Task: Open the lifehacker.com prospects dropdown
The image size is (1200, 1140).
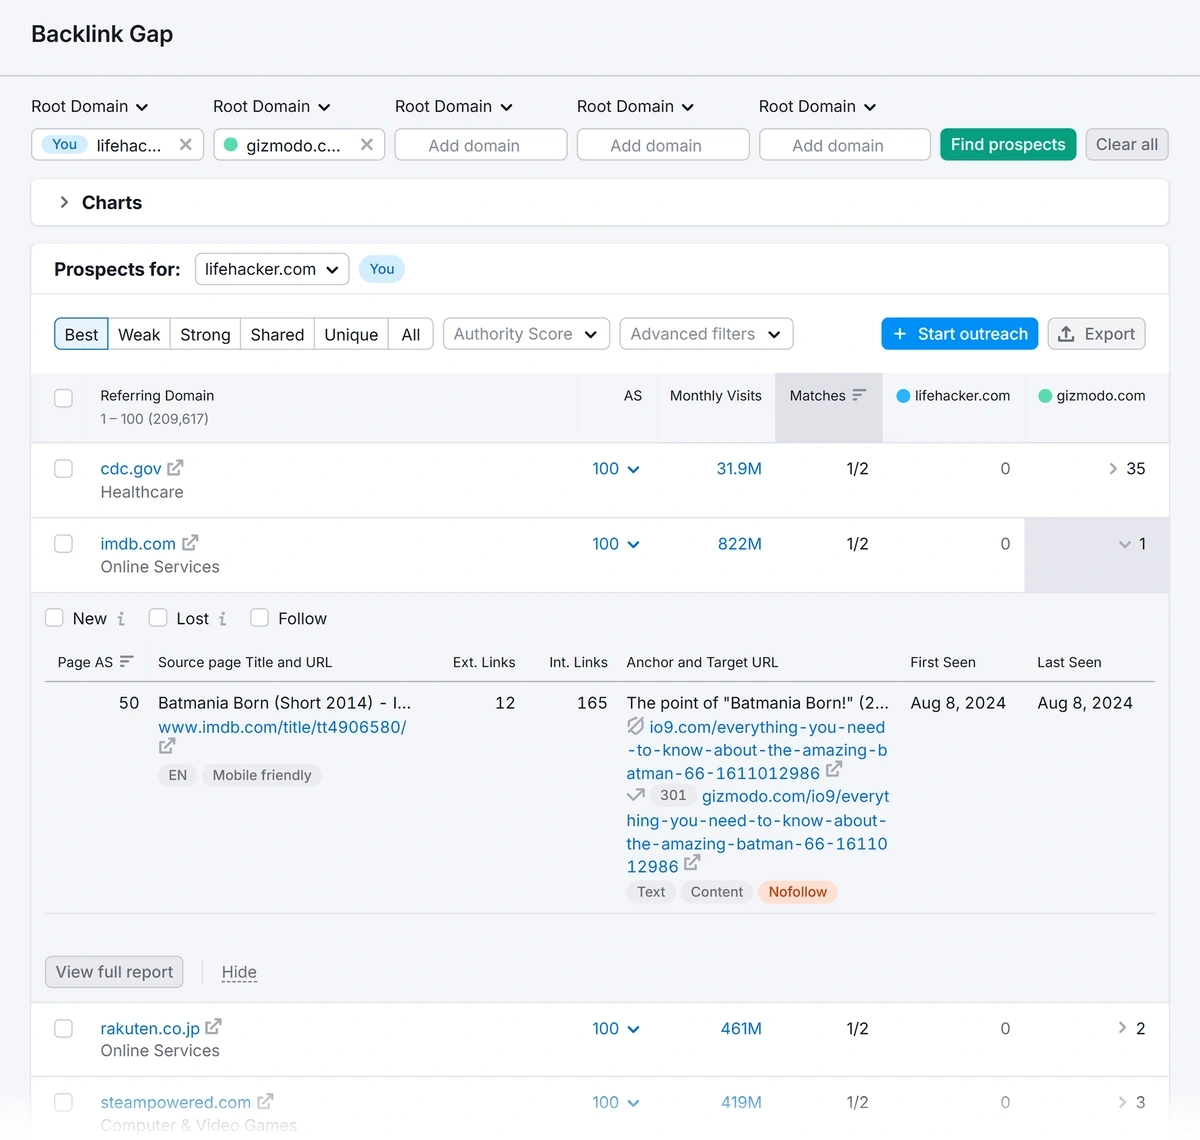Action: [x=272, y=269]
